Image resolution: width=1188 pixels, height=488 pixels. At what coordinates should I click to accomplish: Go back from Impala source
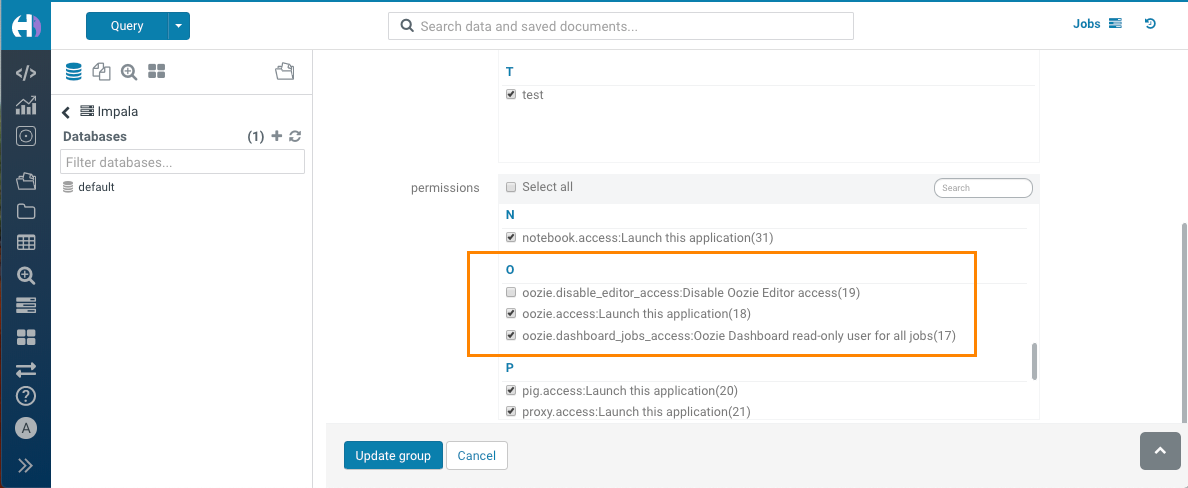point(66,112)
